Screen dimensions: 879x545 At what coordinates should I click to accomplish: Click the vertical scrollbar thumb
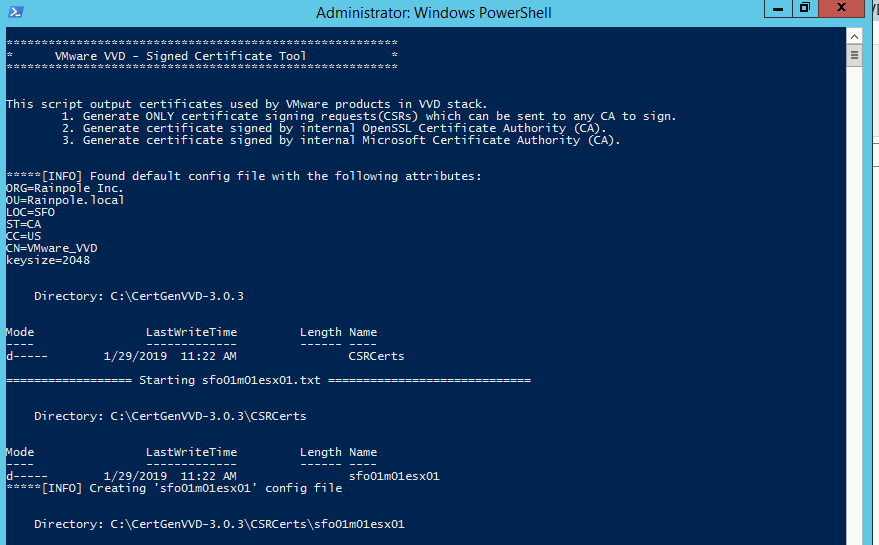853,55
